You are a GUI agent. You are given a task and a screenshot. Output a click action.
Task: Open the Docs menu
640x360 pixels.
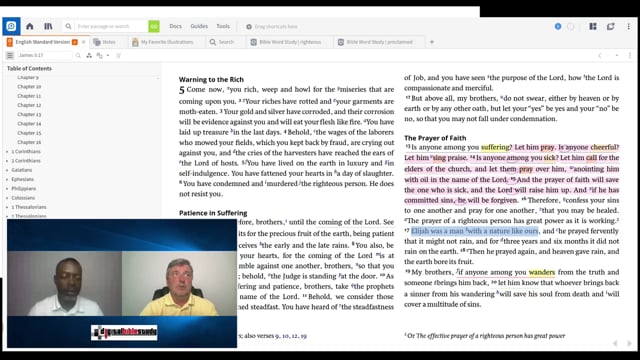[x=176, y=26]
